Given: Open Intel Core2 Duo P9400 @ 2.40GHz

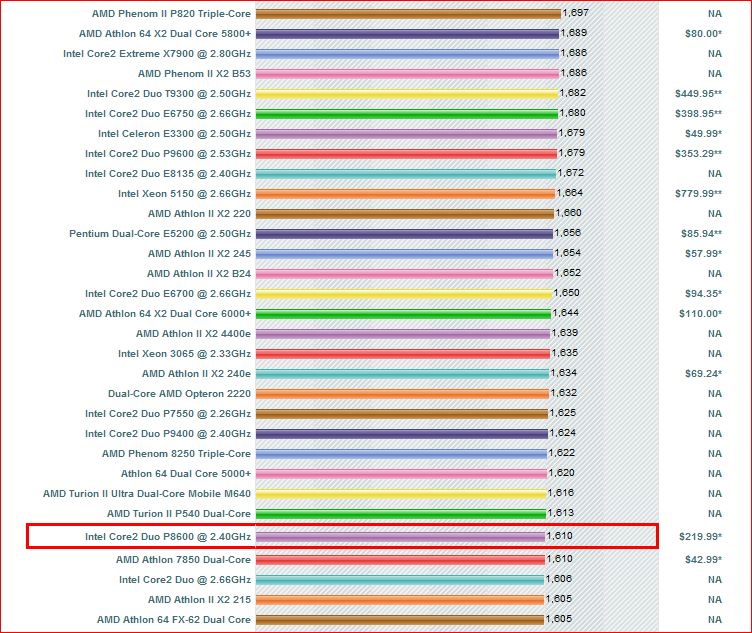Looking at the screenshot, I should pyautogui.click(x=168, y=434).
